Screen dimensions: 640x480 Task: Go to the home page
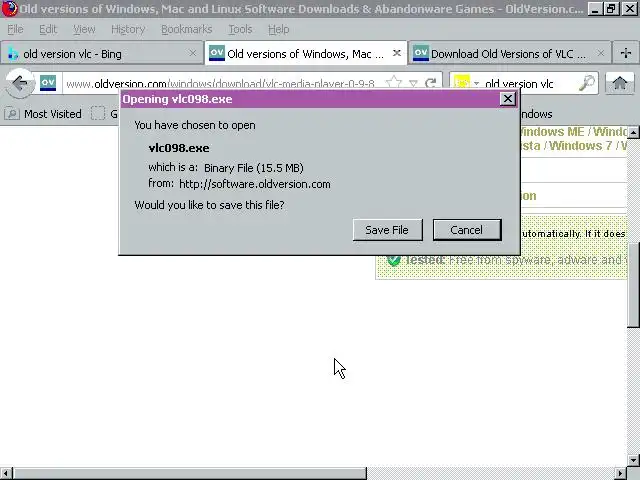620,83
